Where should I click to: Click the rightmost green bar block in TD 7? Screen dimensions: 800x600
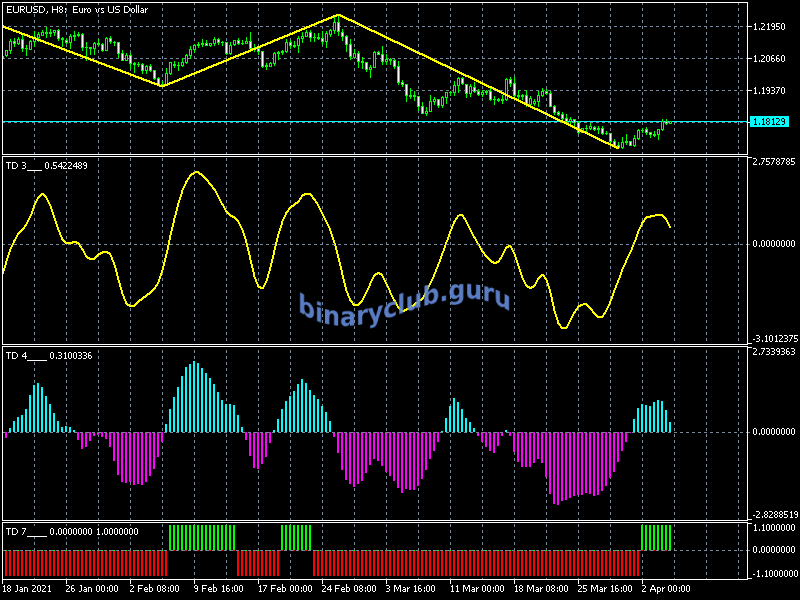coord(656,537)
